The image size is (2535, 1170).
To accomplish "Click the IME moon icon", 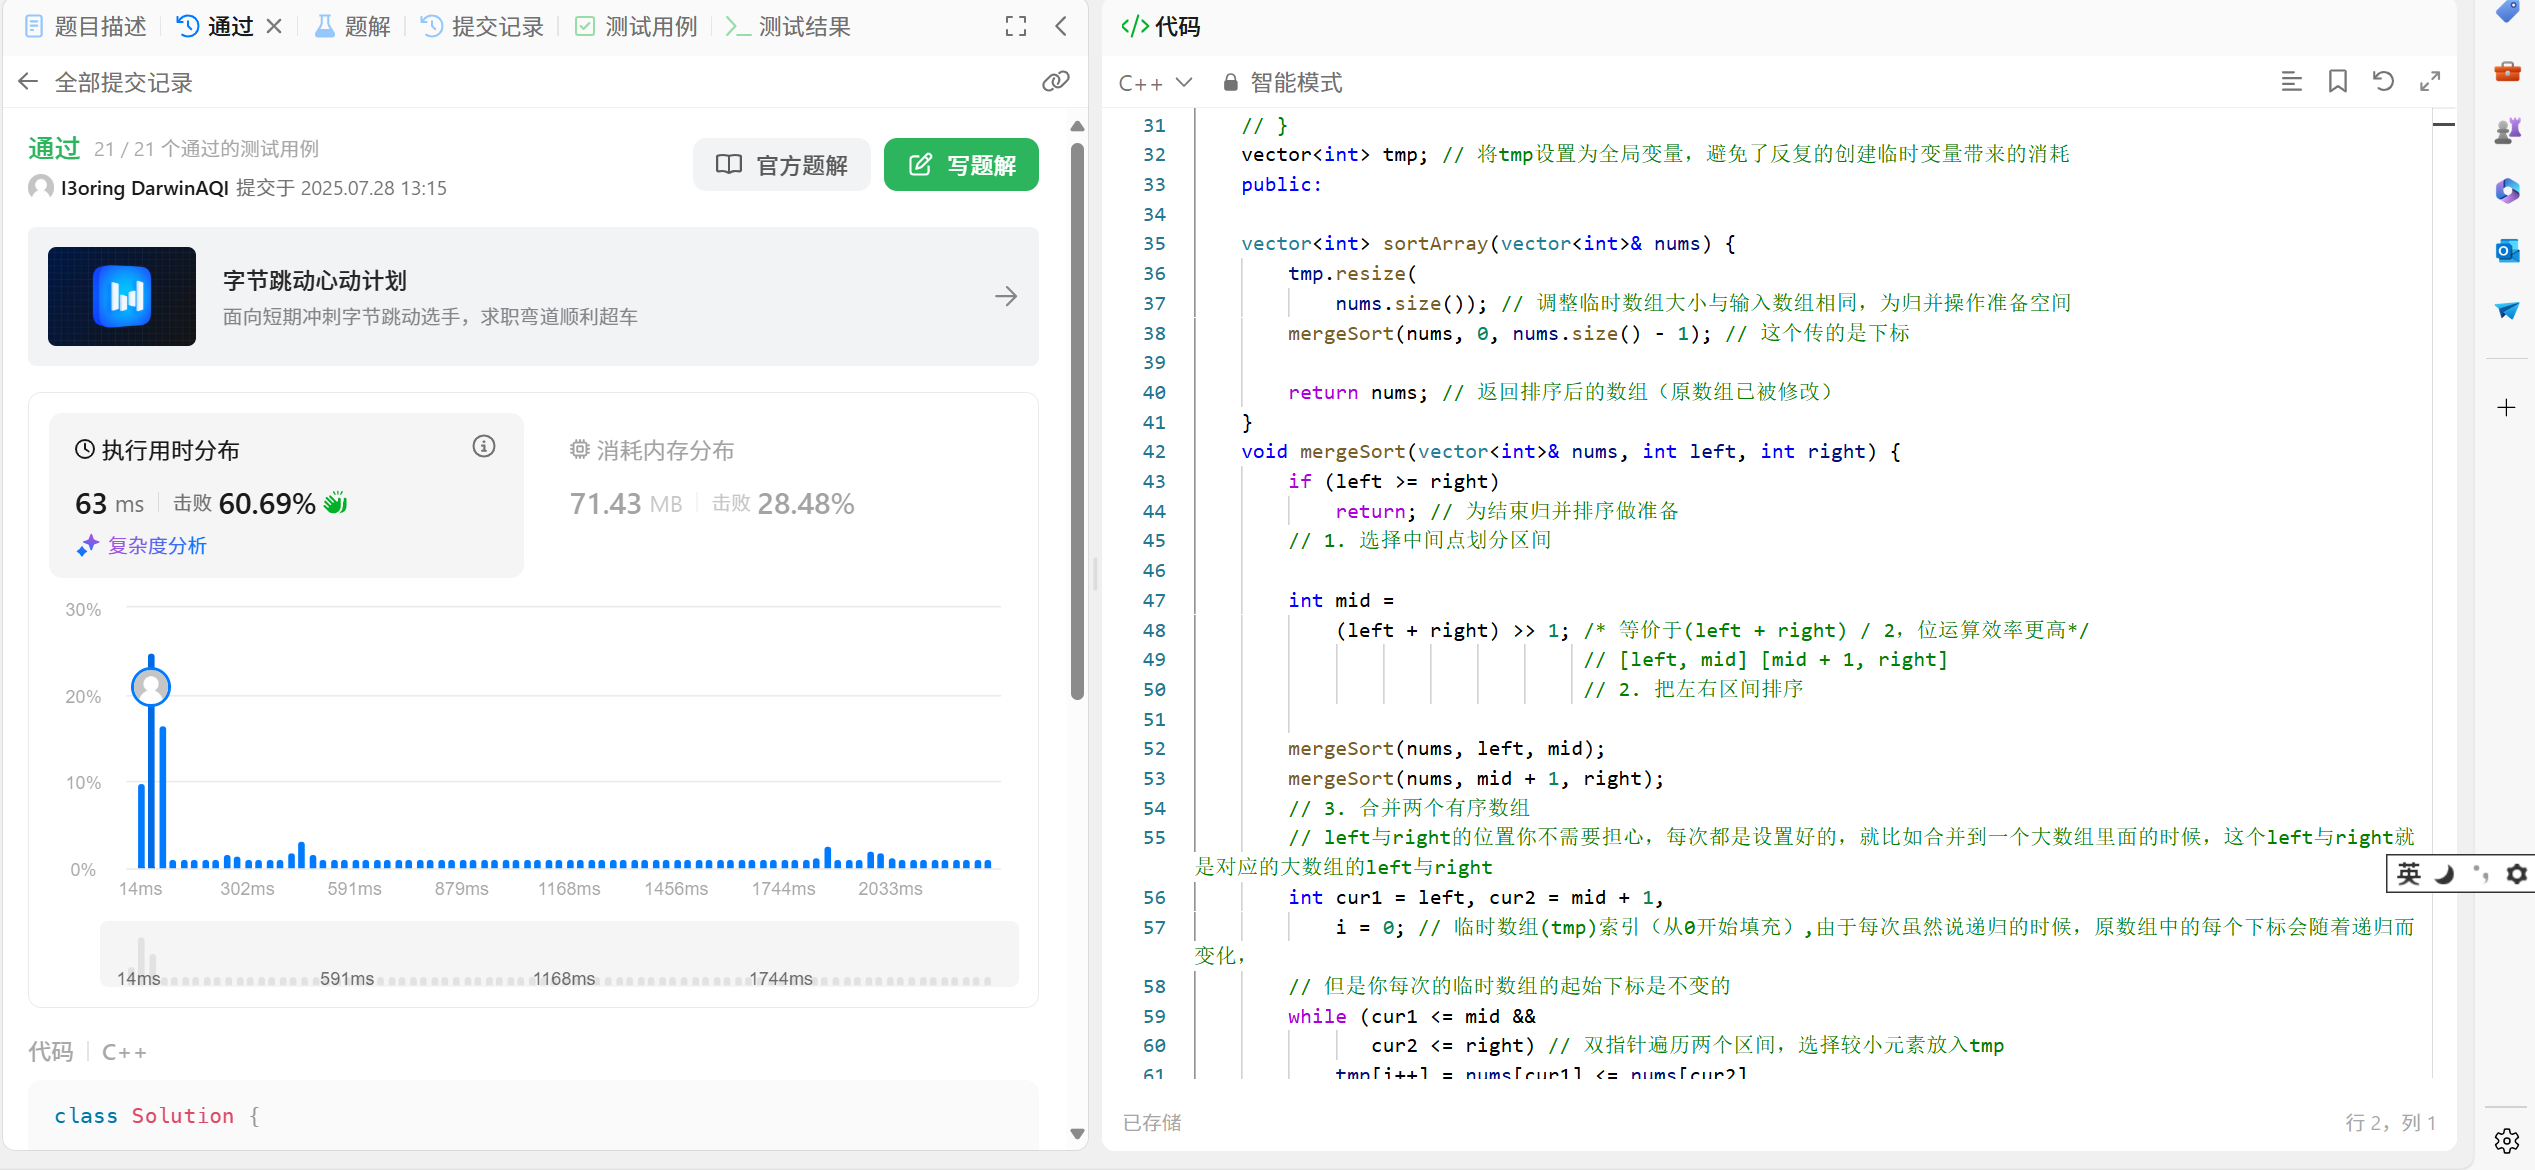I will [2444, 874].
